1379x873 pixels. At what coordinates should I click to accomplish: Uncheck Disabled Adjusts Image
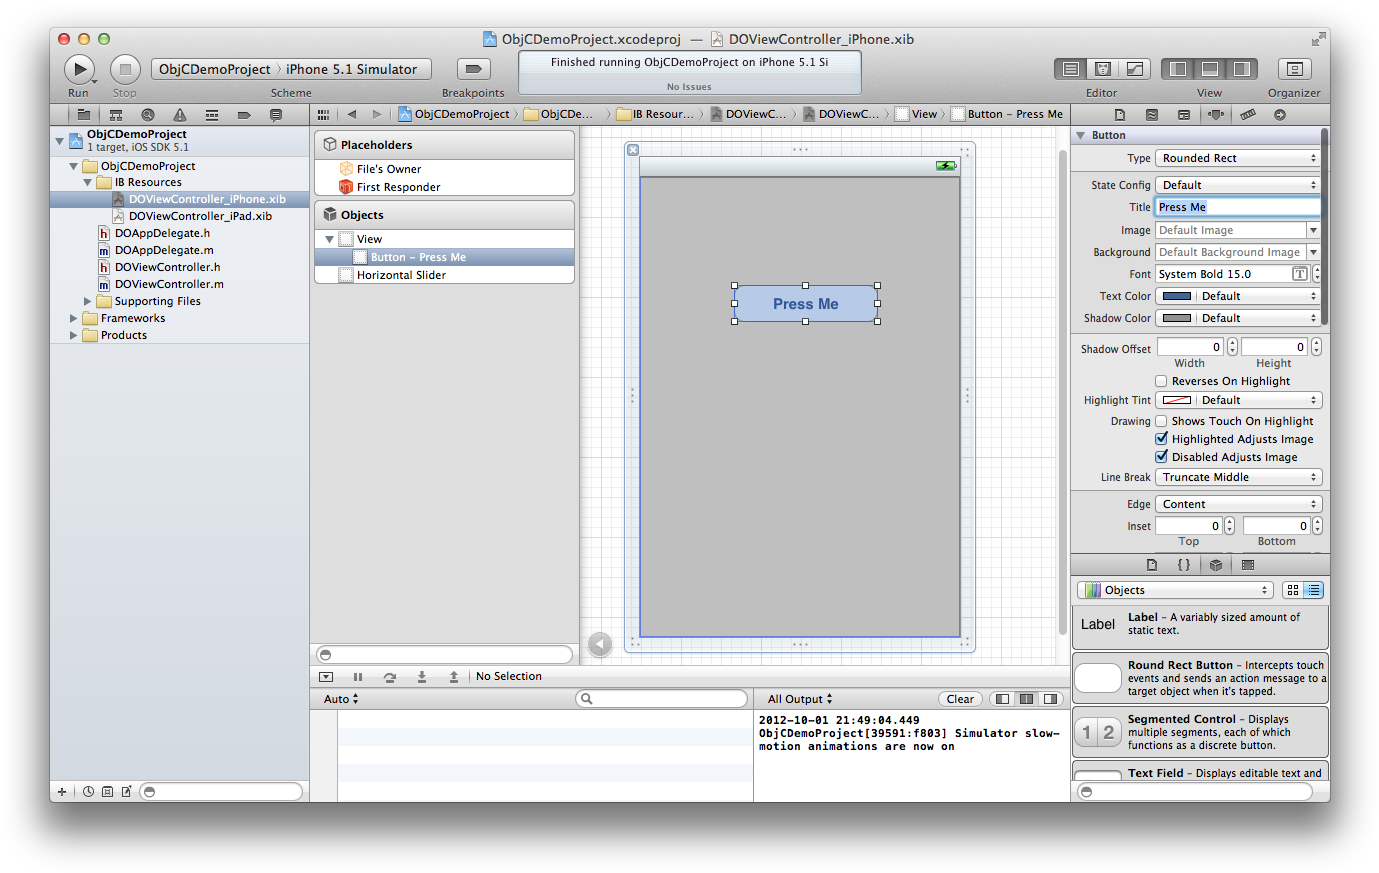(x=1161, y=457)
